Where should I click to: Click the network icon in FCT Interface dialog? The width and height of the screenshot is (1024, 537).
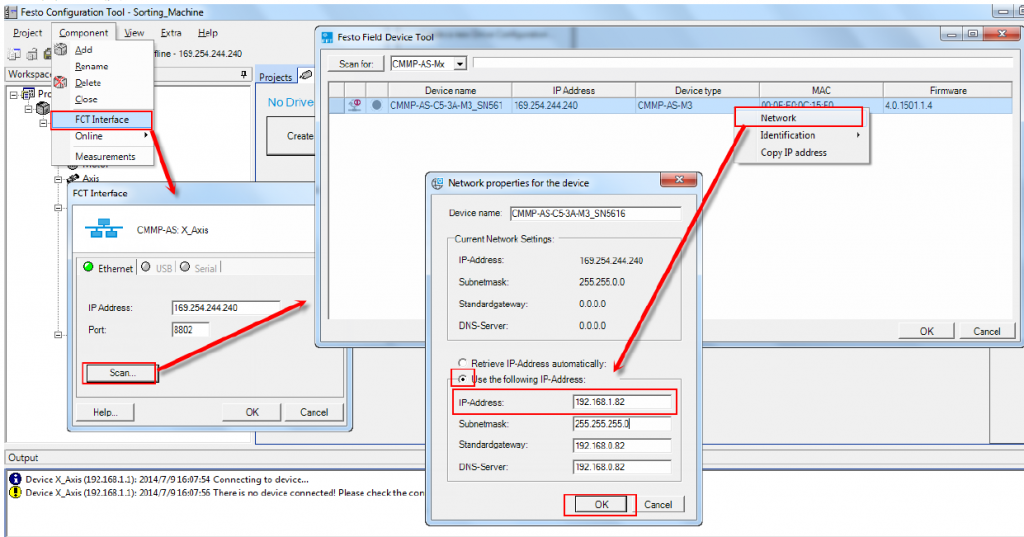pos(103,229)
